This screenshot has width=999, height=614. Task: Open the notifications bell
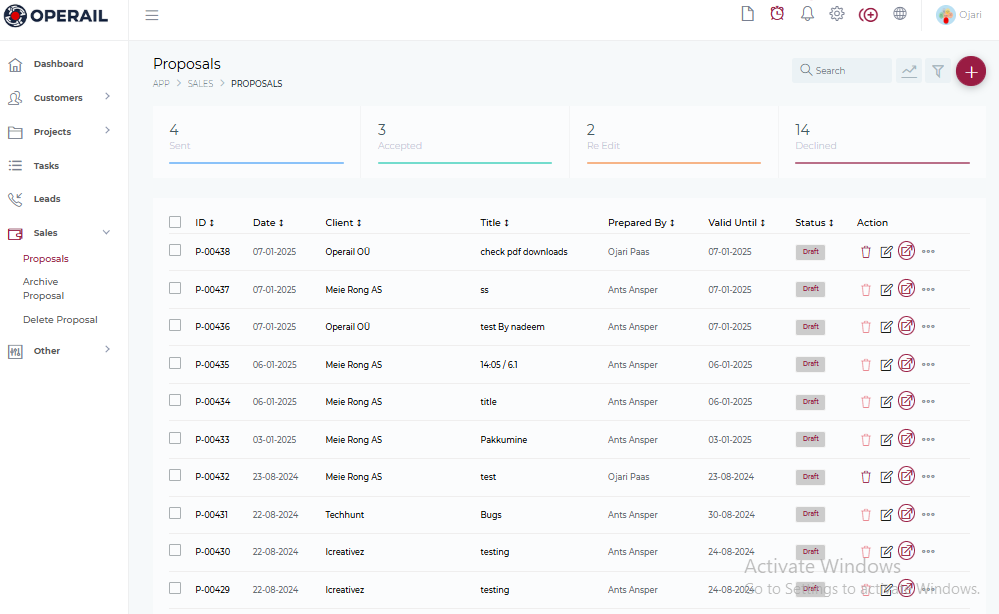click(807, 14)
